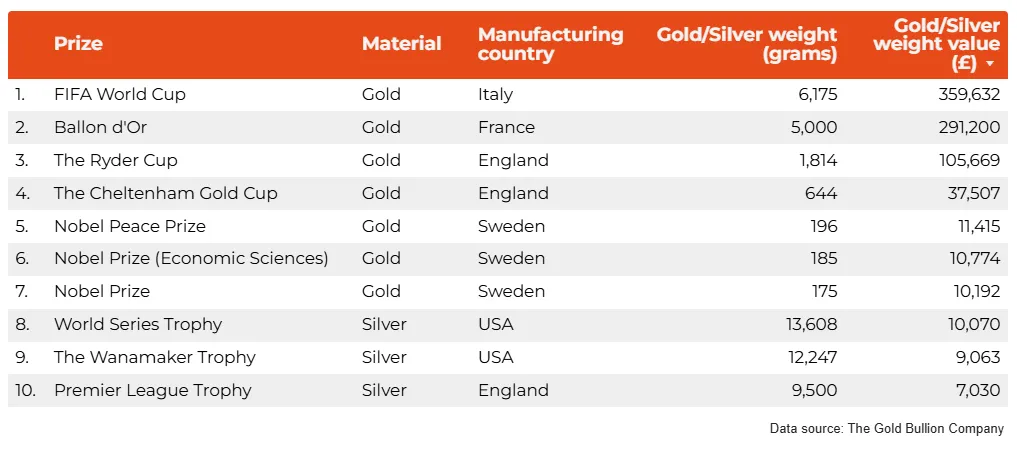Select the FIFA World Cup row
This screenshot has height=449, width=1017.
[x=120, y=94]
